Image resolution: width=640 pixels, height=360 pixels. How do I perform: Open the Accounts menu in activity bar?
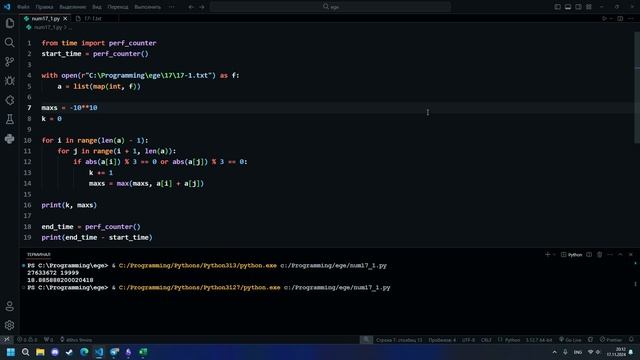click(x=10, y=306)
